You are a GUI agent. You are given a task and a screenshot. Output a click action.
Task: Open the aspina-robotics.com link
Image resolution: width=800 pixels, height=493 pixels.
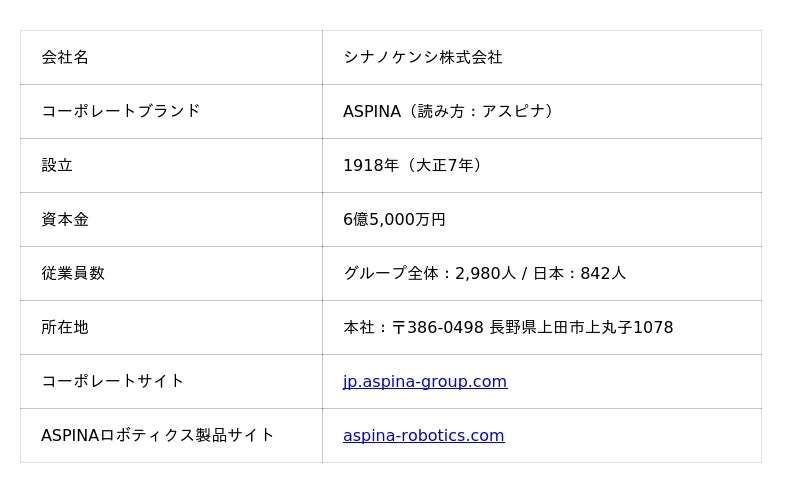click(x=423, y=436)
